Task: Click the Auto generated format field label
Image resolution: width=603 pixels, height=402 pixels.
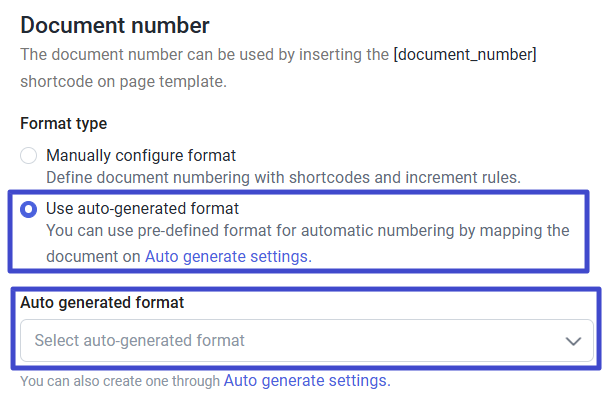Action: [101, 301]
